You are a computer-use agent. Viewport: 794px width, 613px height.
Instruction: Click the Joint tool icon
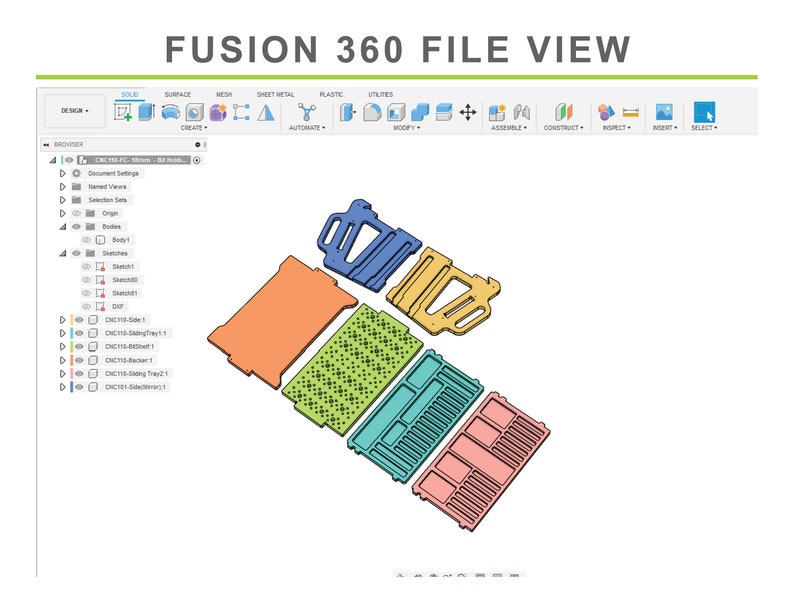click(x=522, y=112)
